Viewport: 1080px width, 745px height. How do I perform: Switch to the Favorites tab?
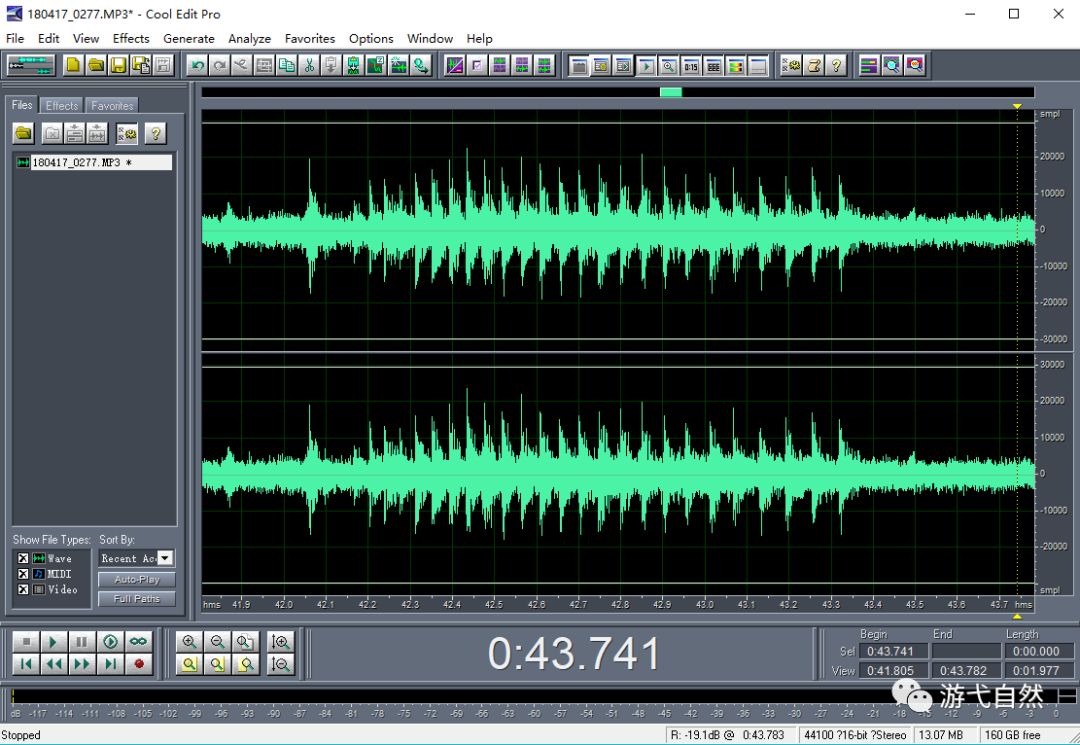pos(112,105)
